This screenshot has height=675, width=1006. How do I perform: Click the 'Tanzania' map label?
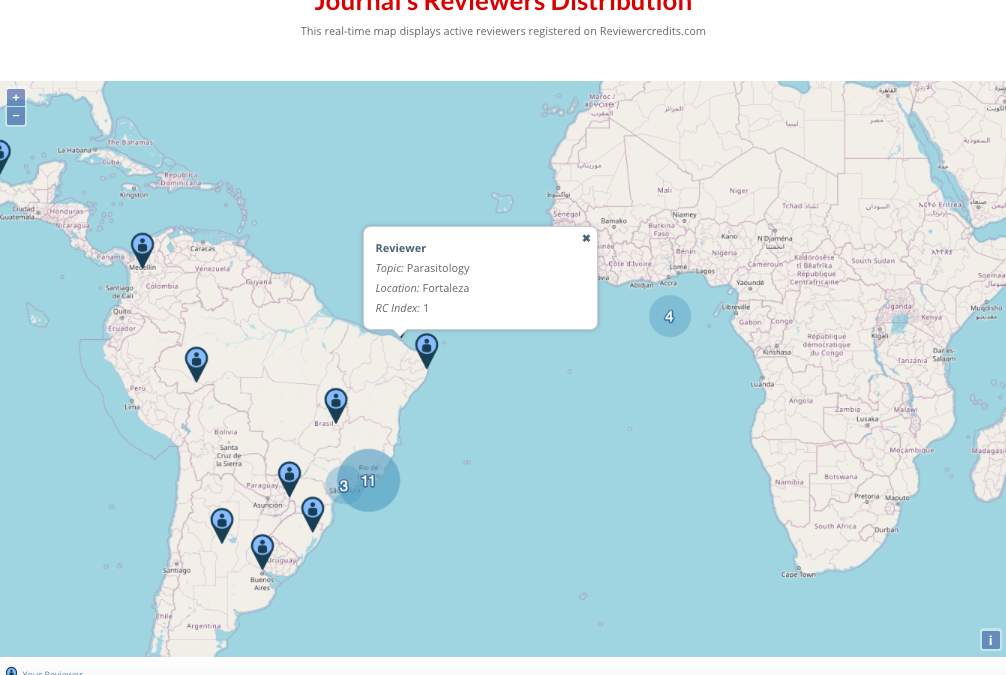912,361
